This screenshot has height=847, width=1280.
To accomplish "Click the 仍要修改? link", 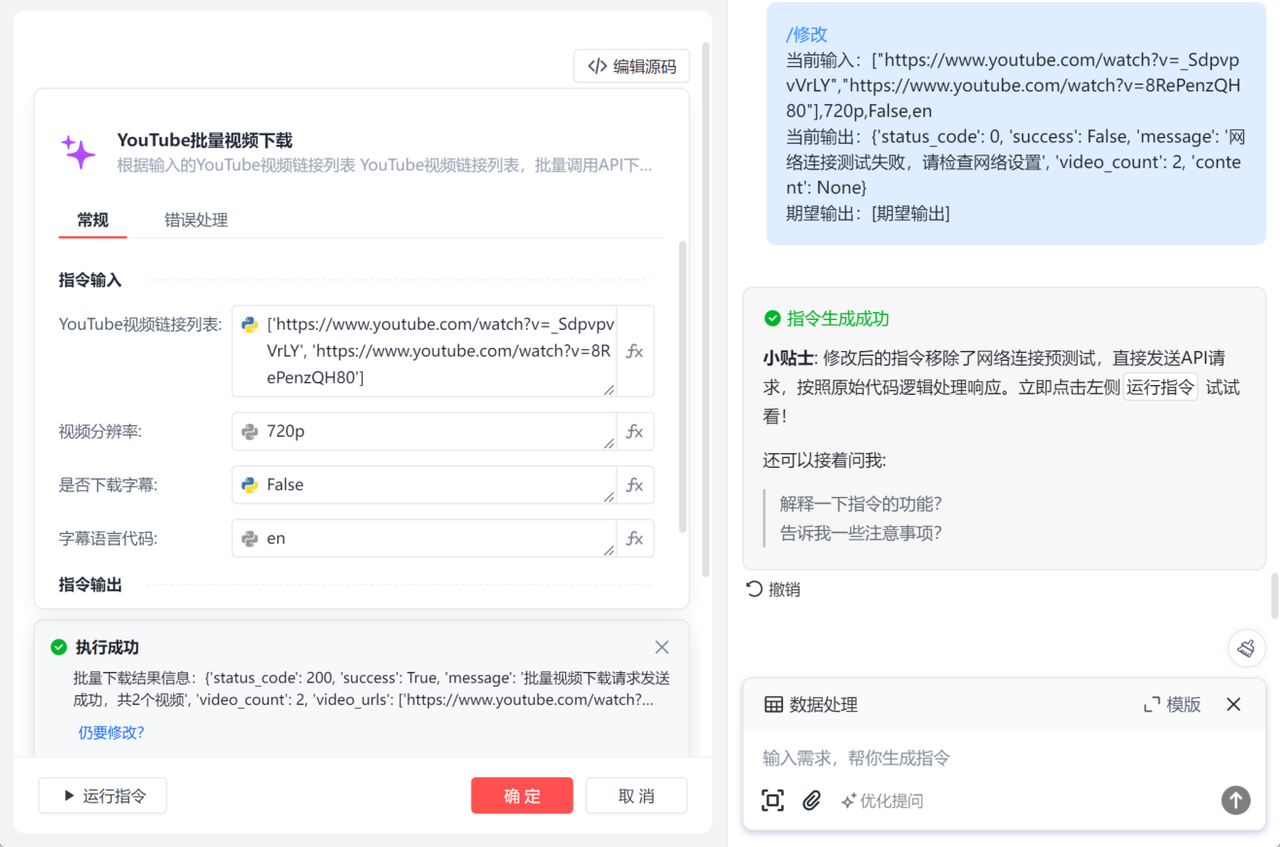I will 111,732.
